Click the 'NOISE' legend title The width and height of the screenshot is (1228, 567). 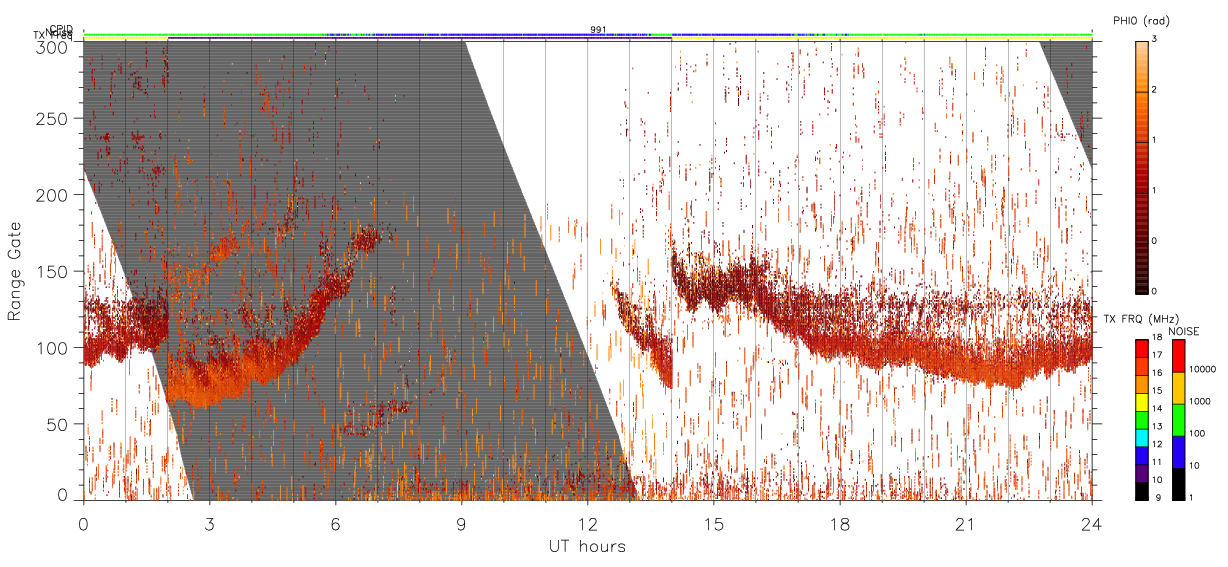coord(1184,330)
